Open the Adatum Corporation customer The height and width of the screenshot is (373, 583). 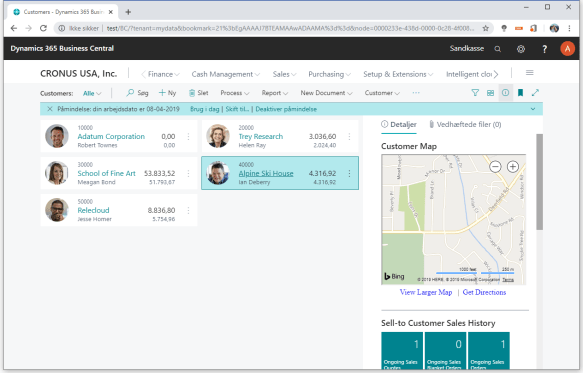pos(111,136)
